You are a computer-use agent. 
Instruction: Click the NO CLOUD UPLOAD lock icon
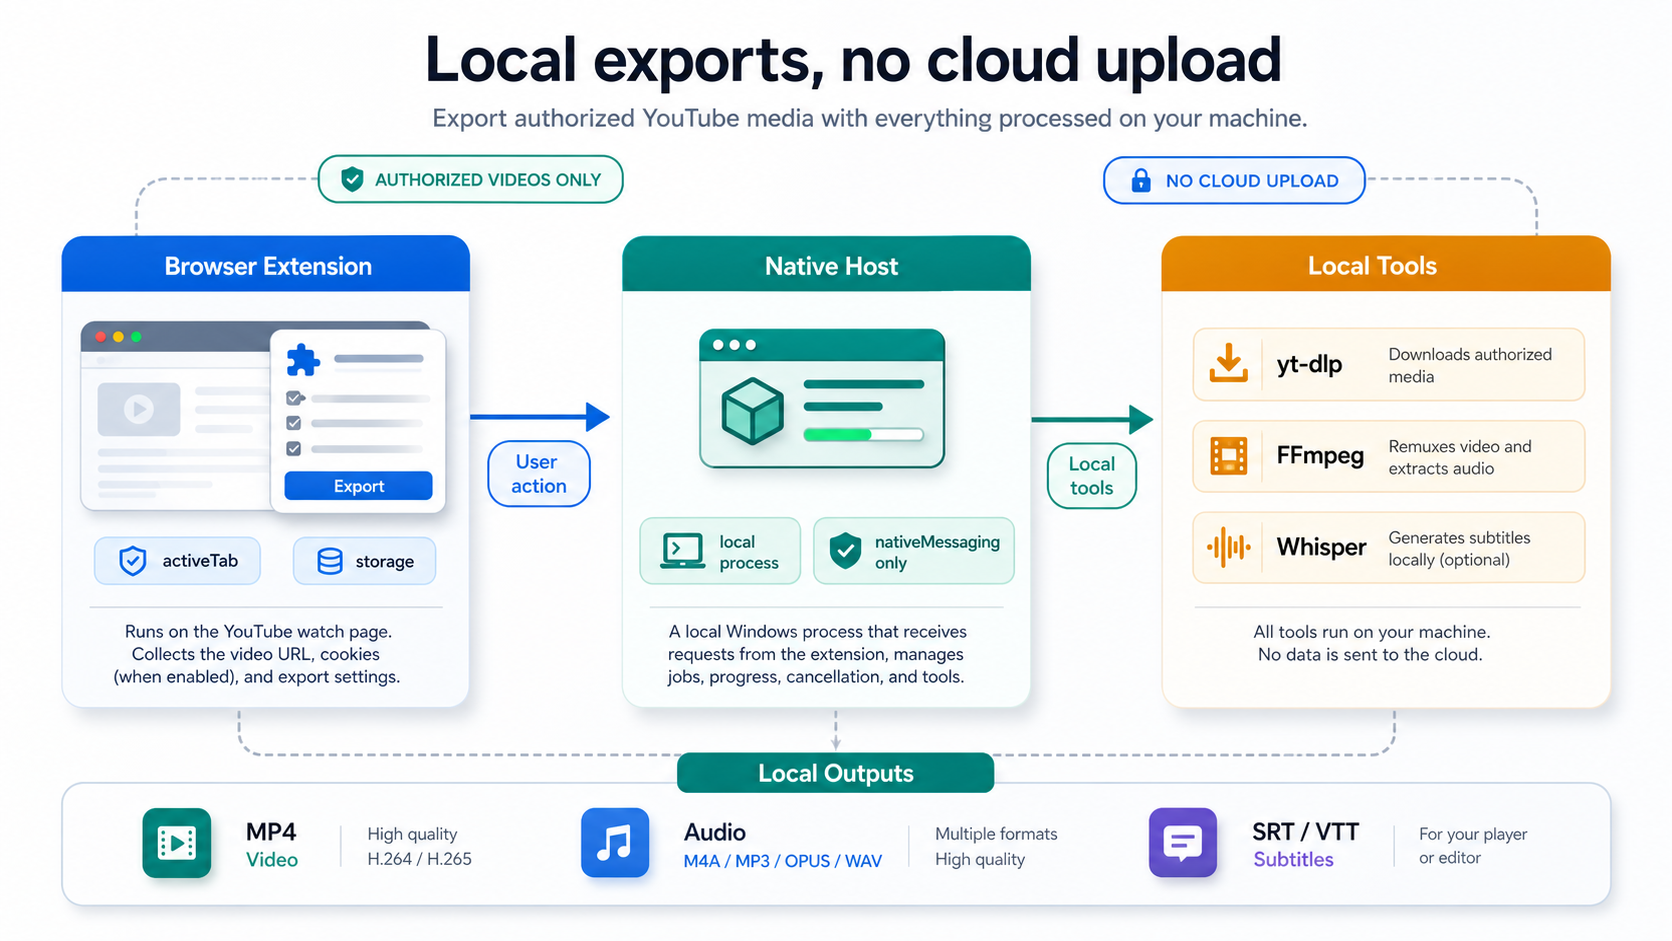point(1141,180)
